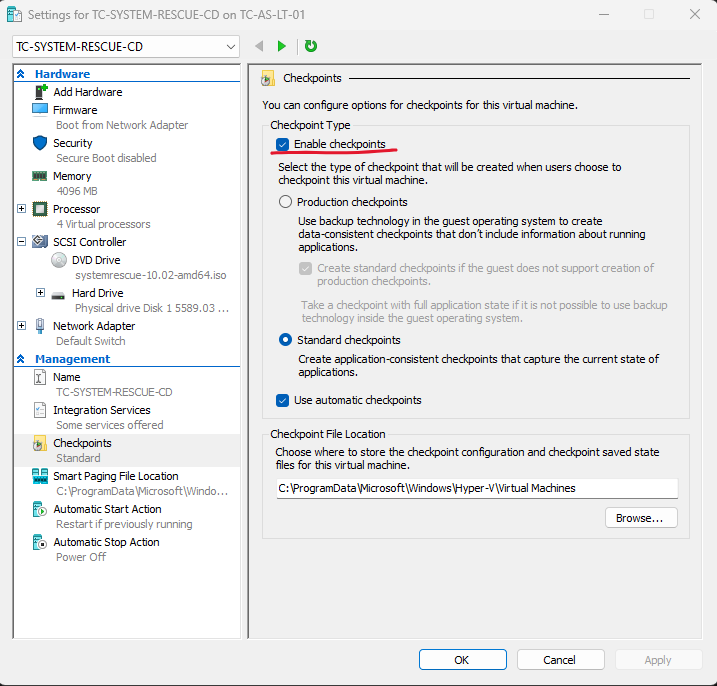Screen dimensions: 717x686
Task: Expand the Processor node
Action: [21, 209]
